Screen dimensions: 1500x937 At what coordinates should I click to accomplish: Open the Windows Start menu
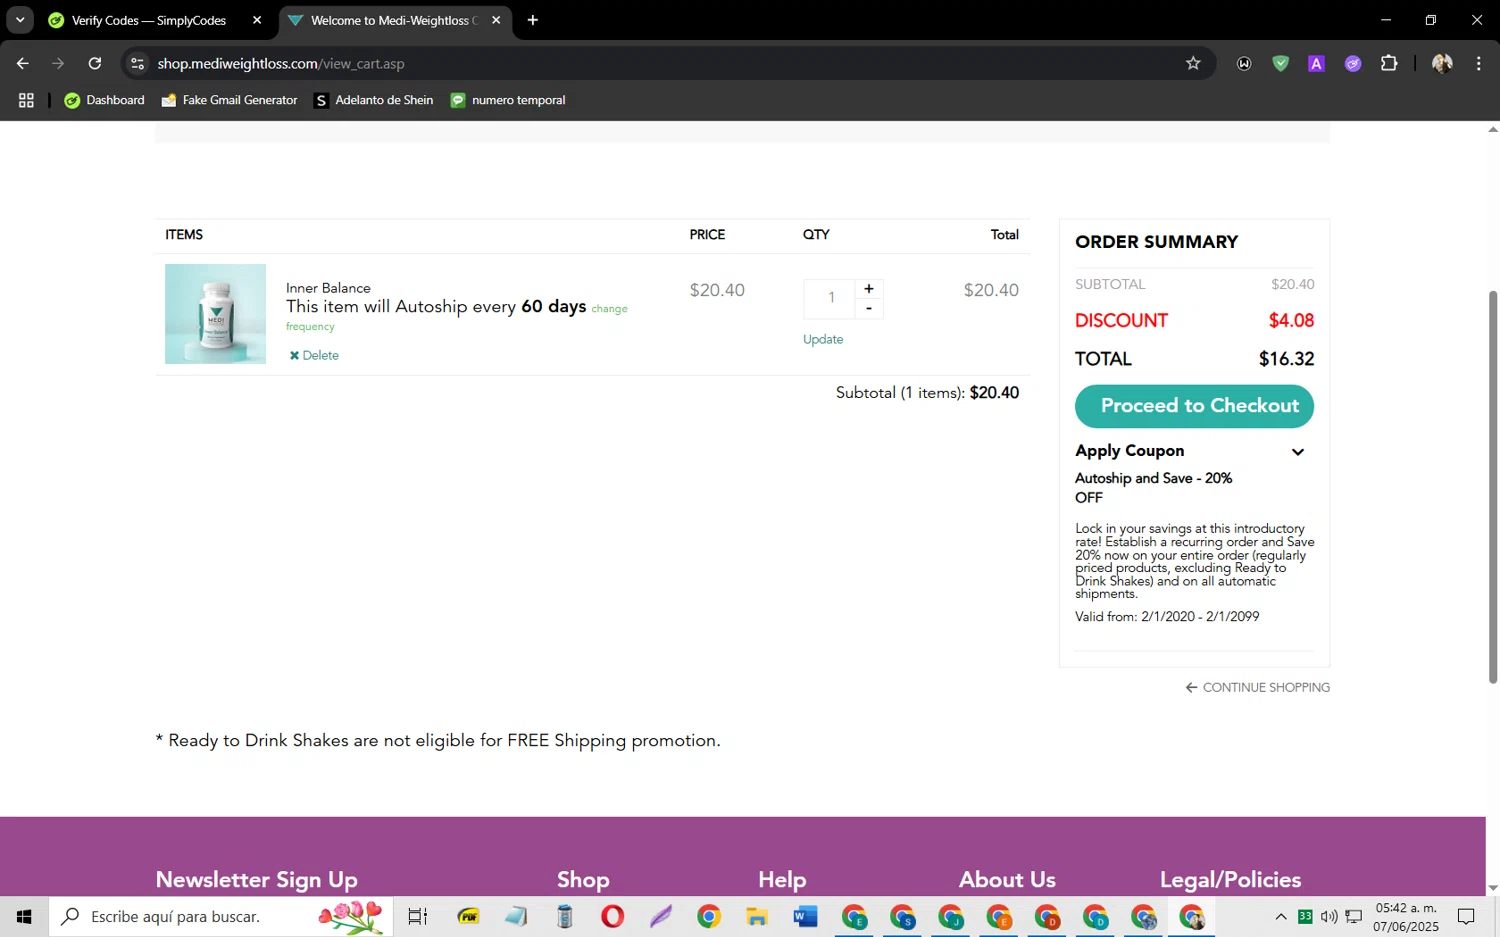[x=24, y=916]
